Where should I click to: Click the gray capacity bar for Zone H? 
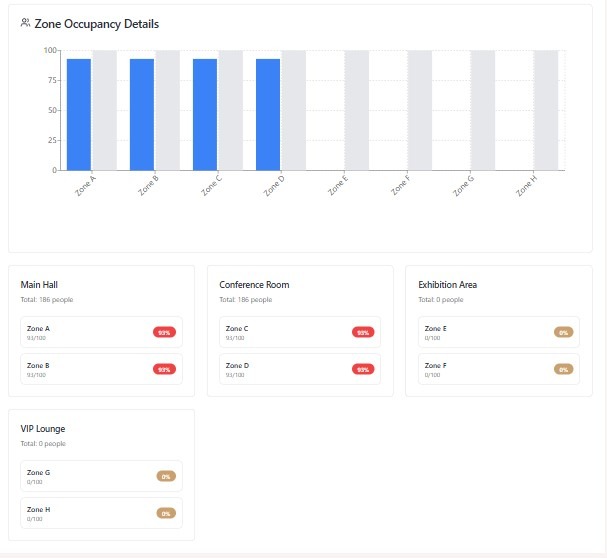click(545, 110)
